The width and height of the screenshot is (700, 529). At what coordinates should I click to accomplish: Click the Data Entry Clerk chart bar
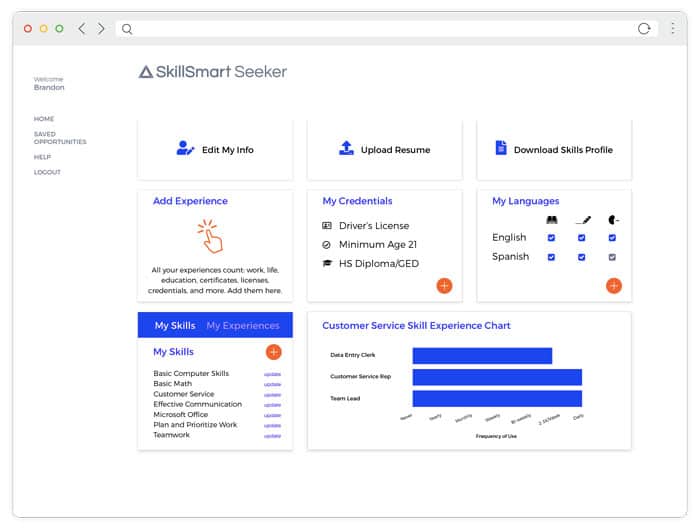482,356
